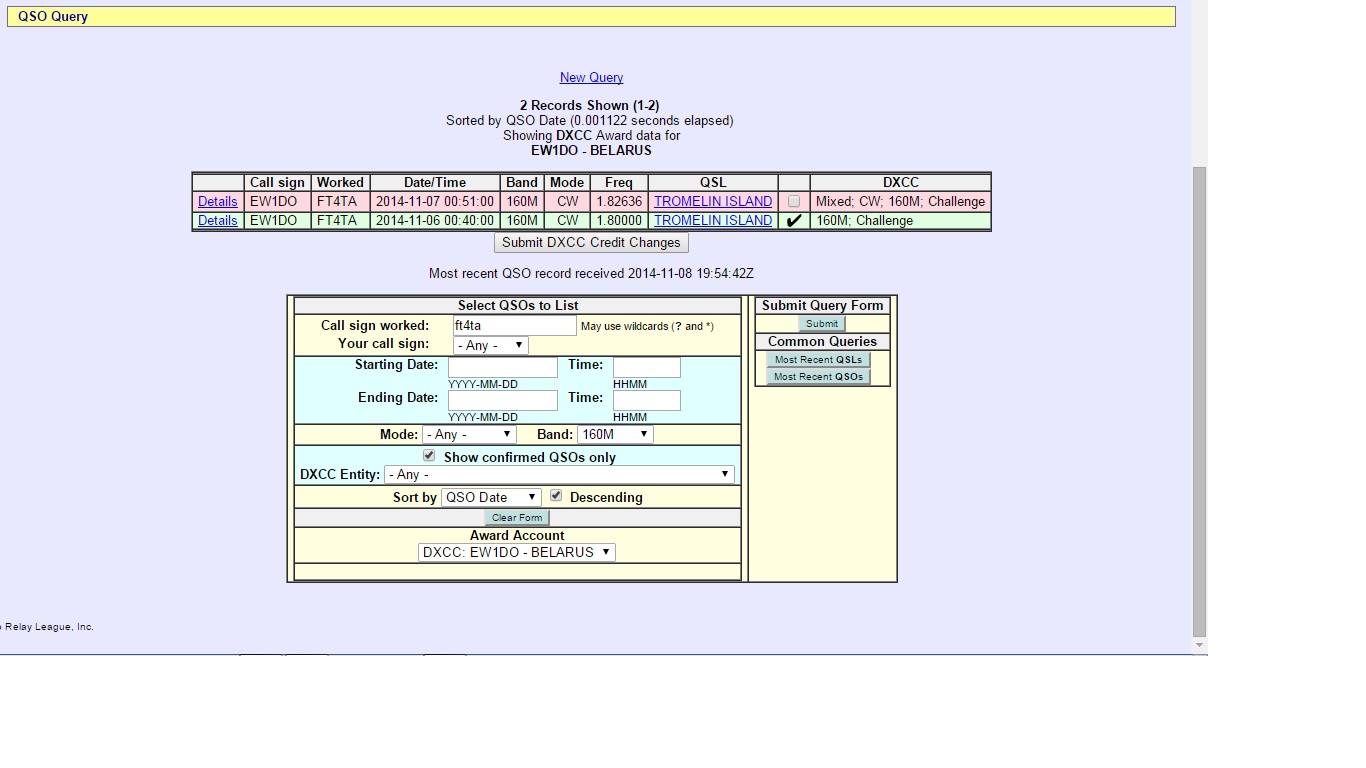This screenshot has height=768, width=1366.
Task: Open the Band dropdown set to 160M
Action: click(x=614, y=434)
